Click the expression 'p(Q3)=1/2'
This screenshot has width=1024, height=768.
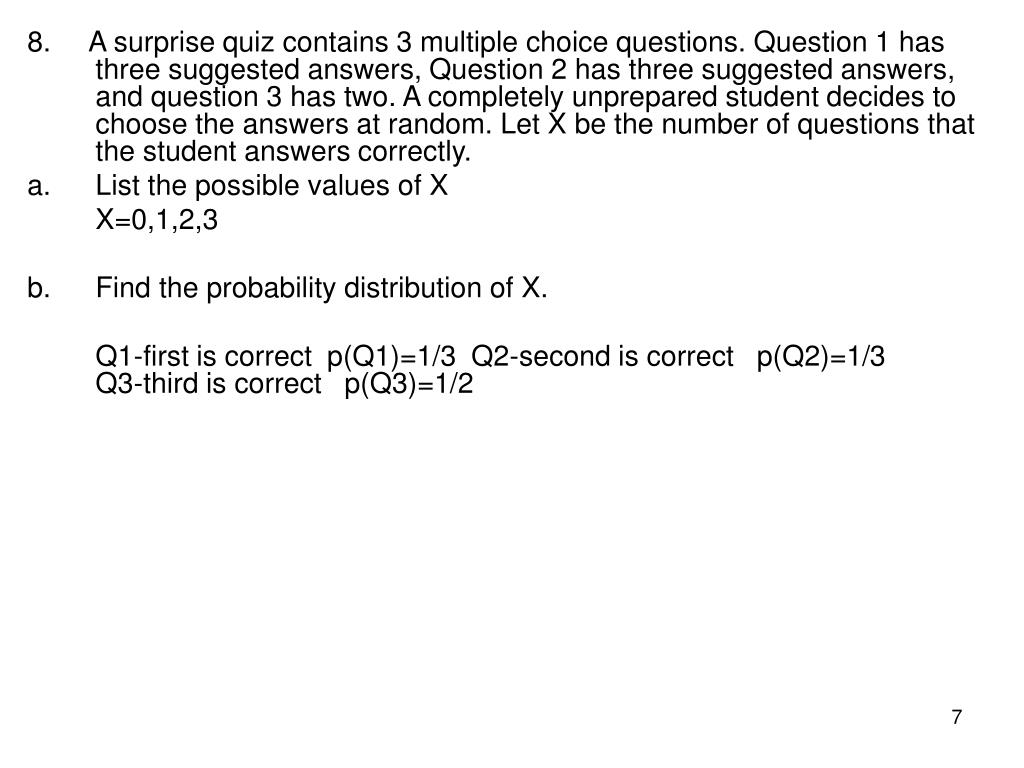click(408, 385)
